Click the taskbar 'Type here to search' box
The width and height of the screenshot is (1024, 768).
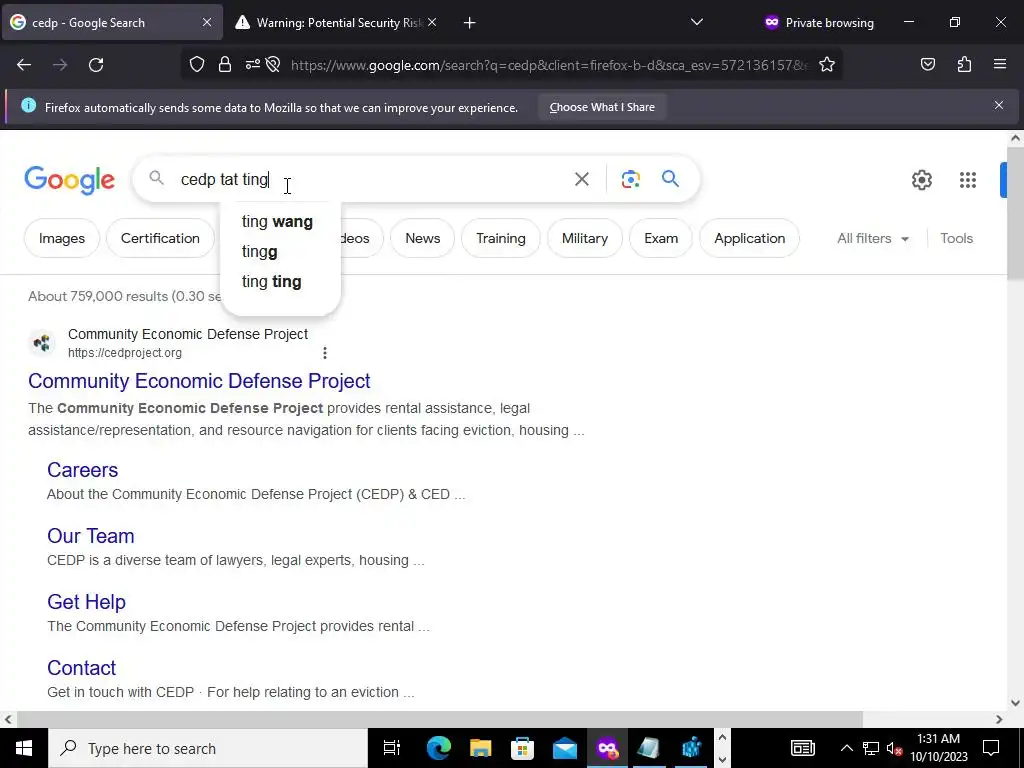(208, 748)
